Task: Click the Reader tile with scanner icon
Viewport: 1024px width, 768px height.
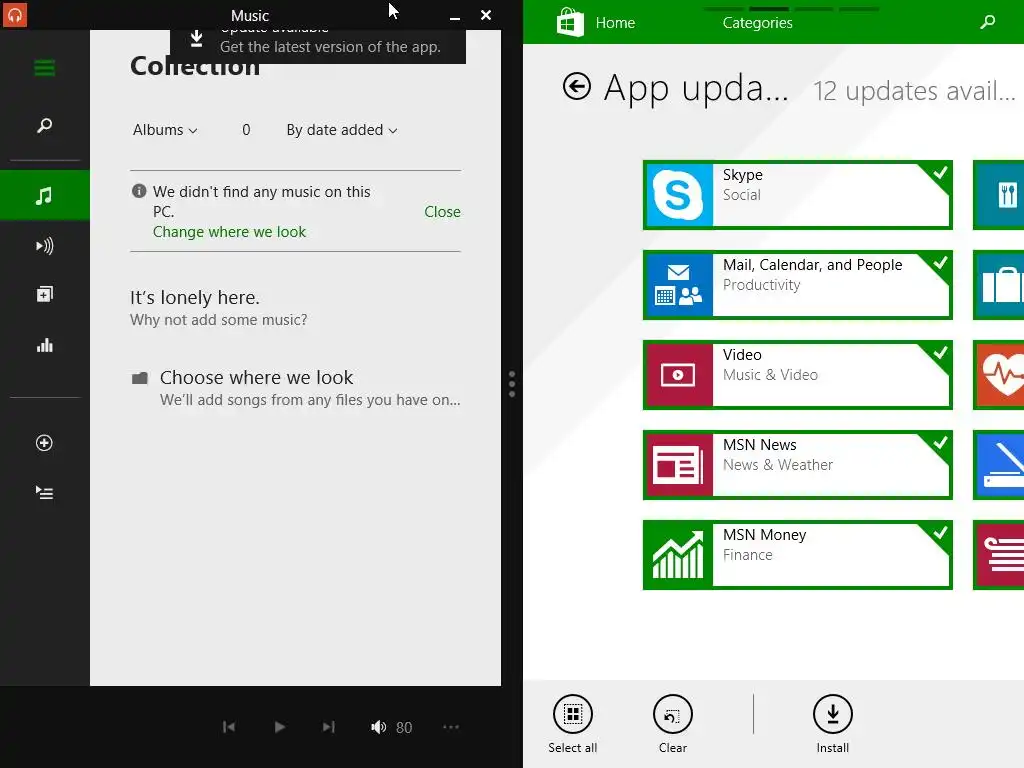Action: 999,465
